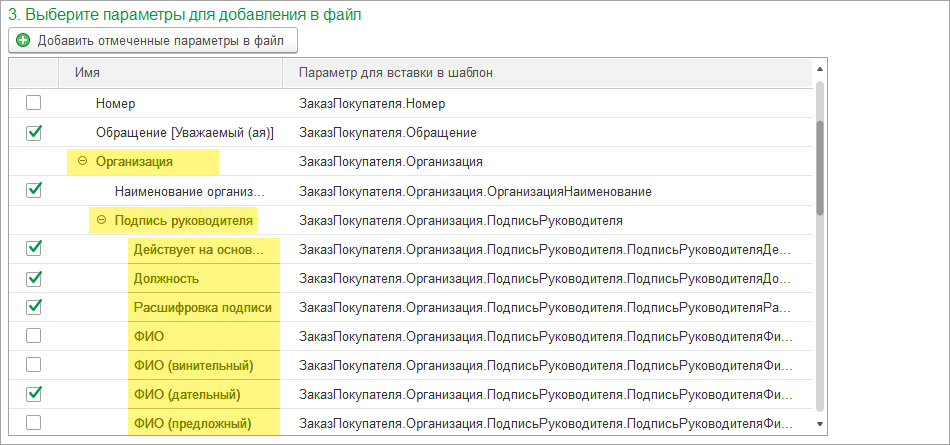Select the ЗаказПокупателя.Номер parameter cell
Viewport: 950px width, 445px height.
click(372, 103)
